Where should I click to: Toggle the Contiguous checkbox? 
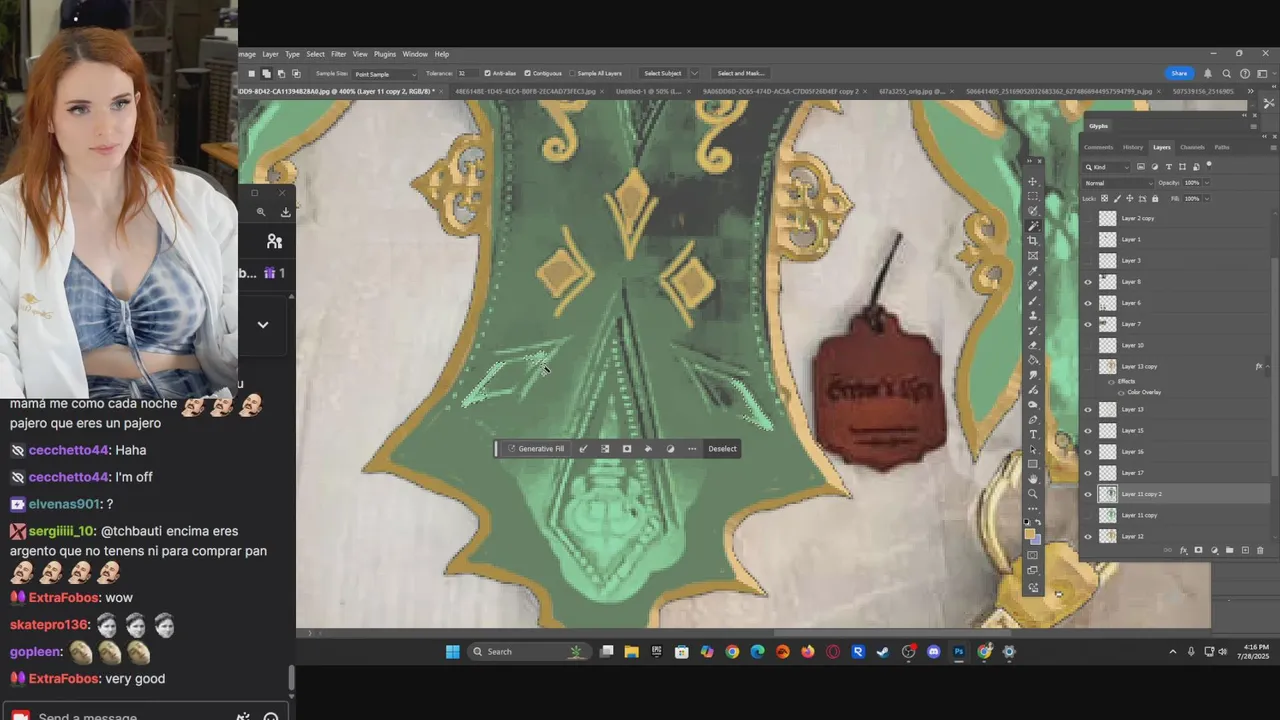(x=528, y=73)
